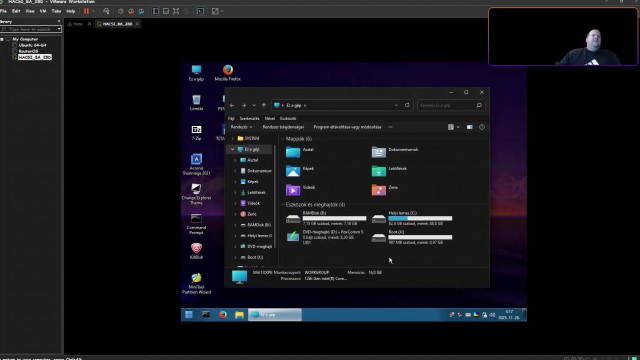Collapse the Ez a gép tree node
This screenshot has width=640, height=360.
(232, 149)
